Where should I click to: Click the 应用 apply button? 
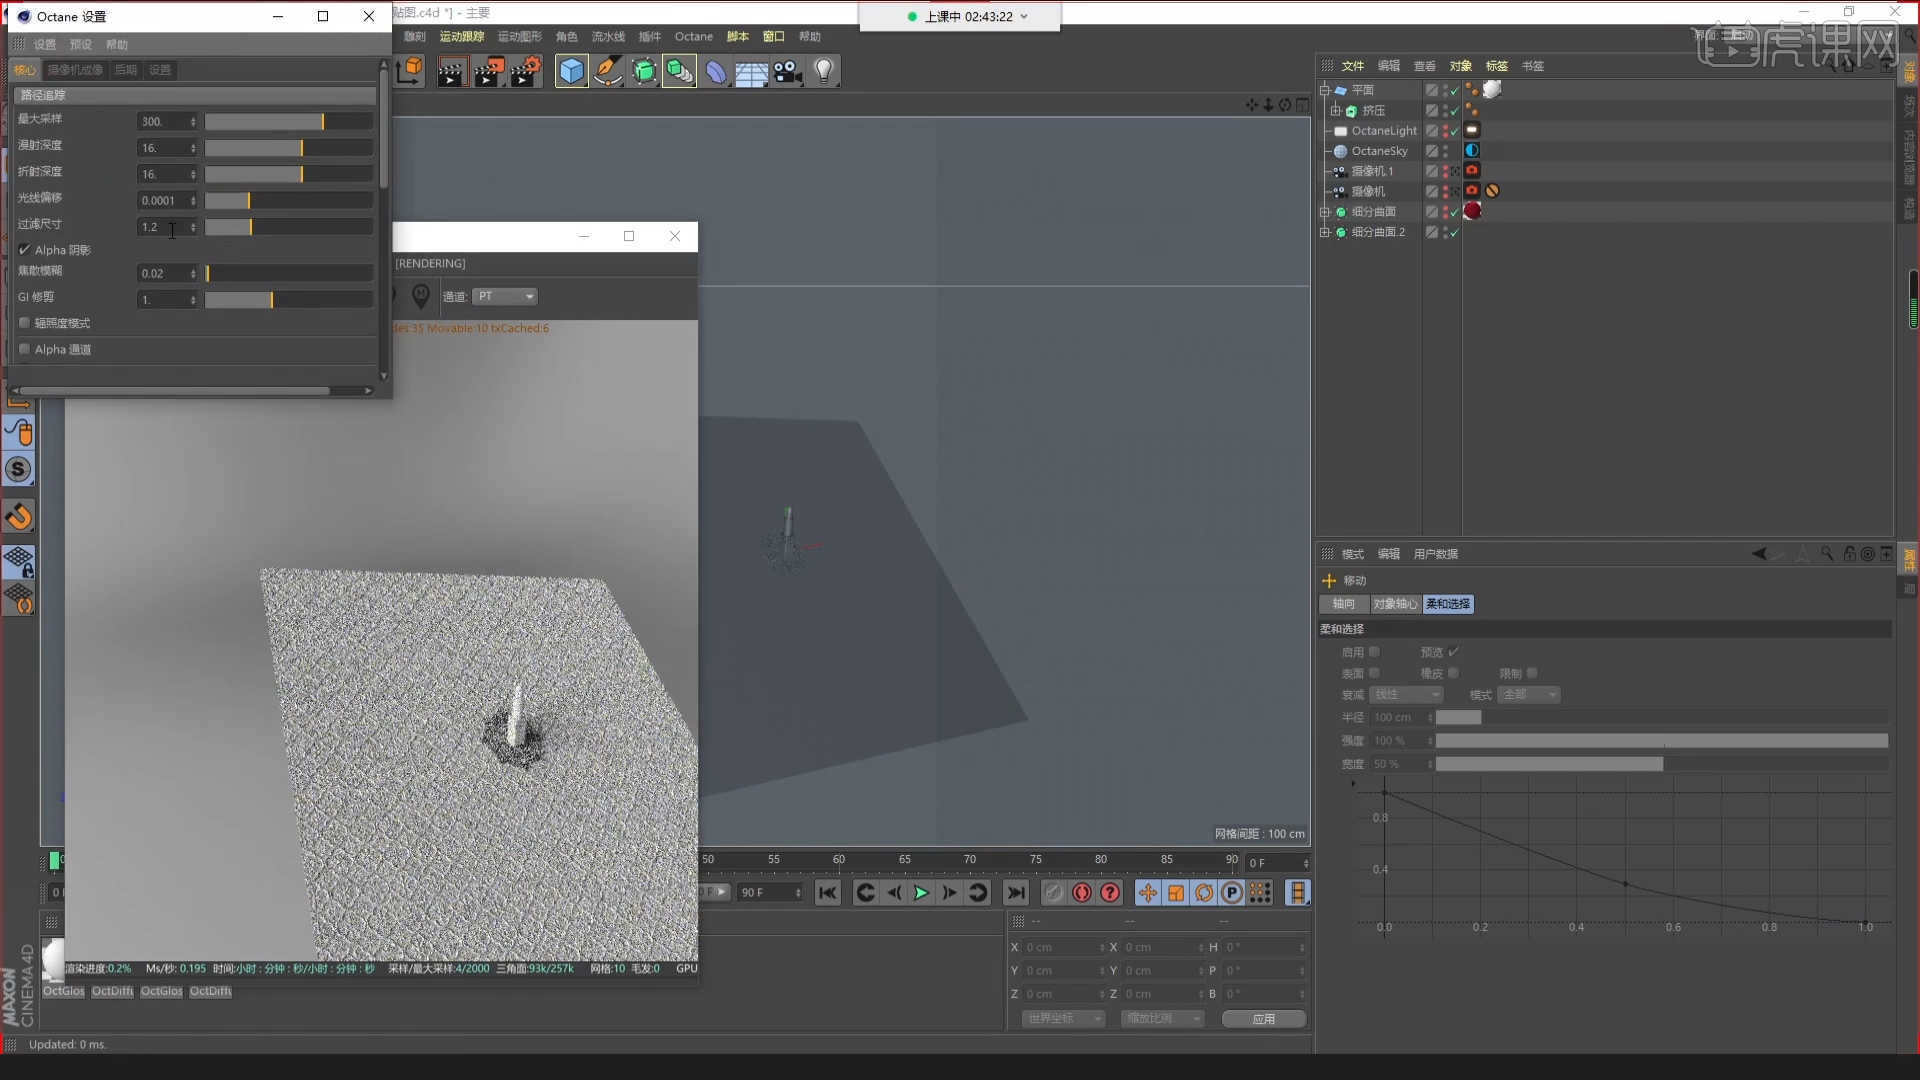pos(1263,1018)
